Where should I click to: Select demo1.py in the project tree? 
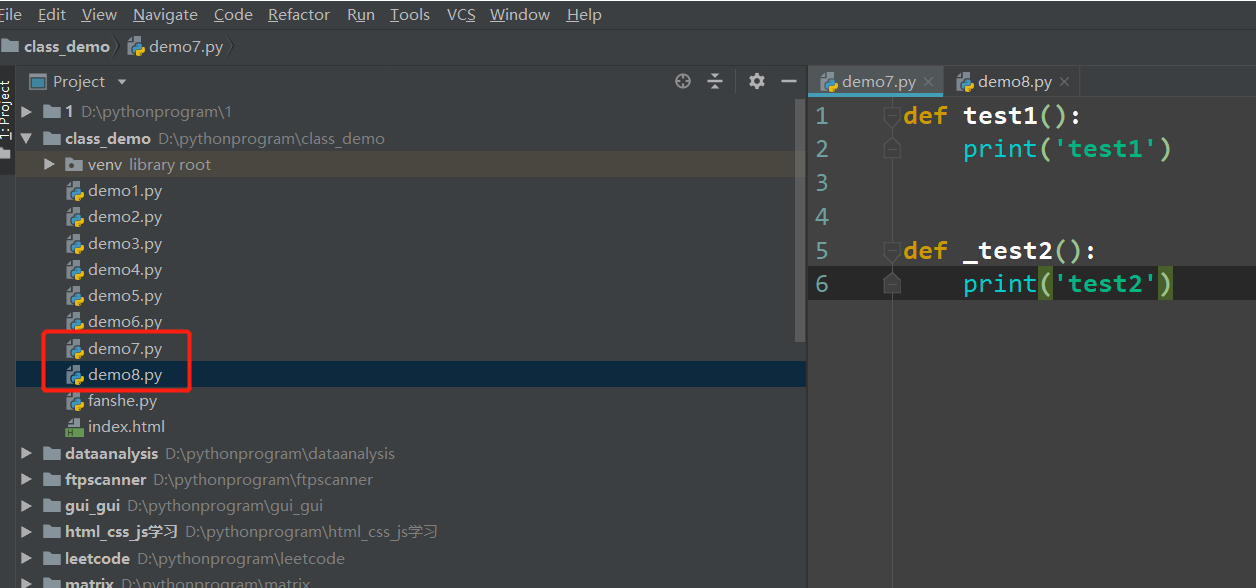coord(125,190)
